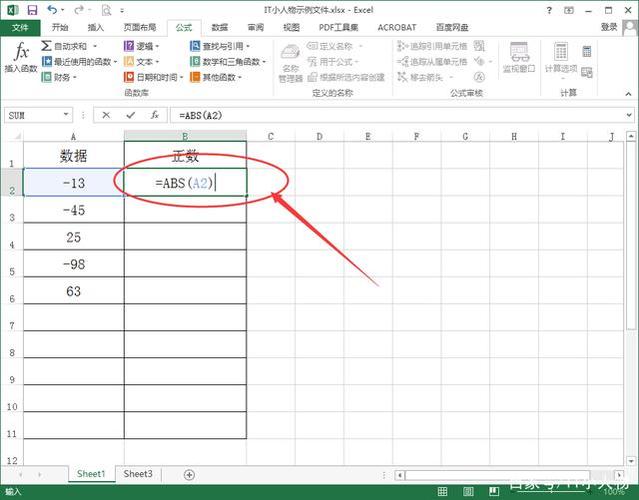The width and height of the screenshot is (639, 500).
Task: Select the row 7 header
Action: (x=12, y=318)
